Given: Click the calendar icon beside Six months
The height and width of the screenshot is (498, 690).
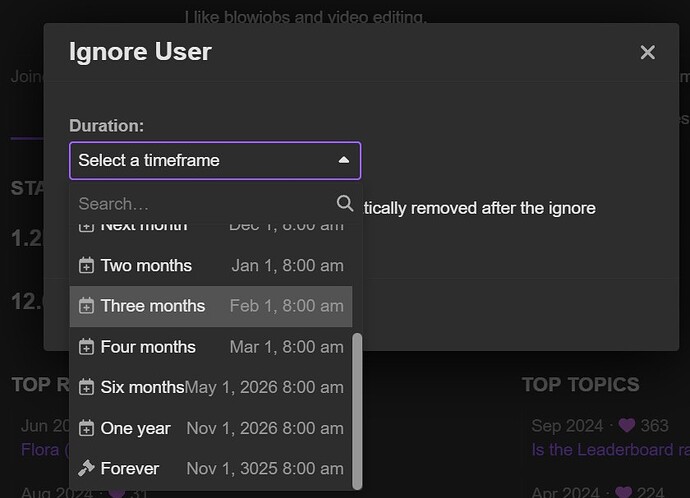Looking at the screenshot, I should pyautogui.click(x=86, y=388).
